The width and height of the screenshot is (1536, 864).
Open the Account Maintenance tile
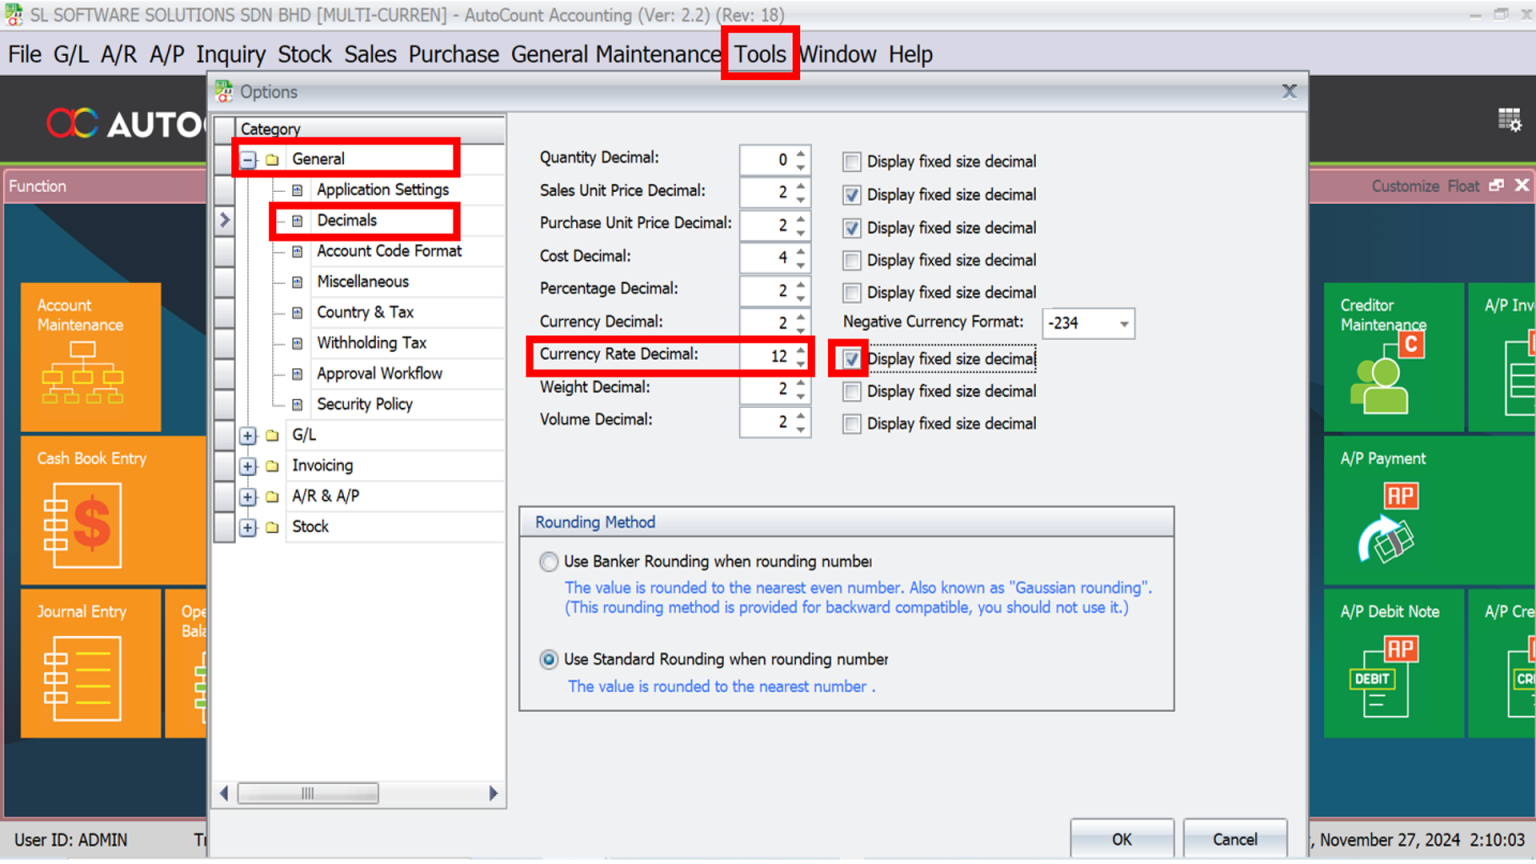tap(90, 357)
